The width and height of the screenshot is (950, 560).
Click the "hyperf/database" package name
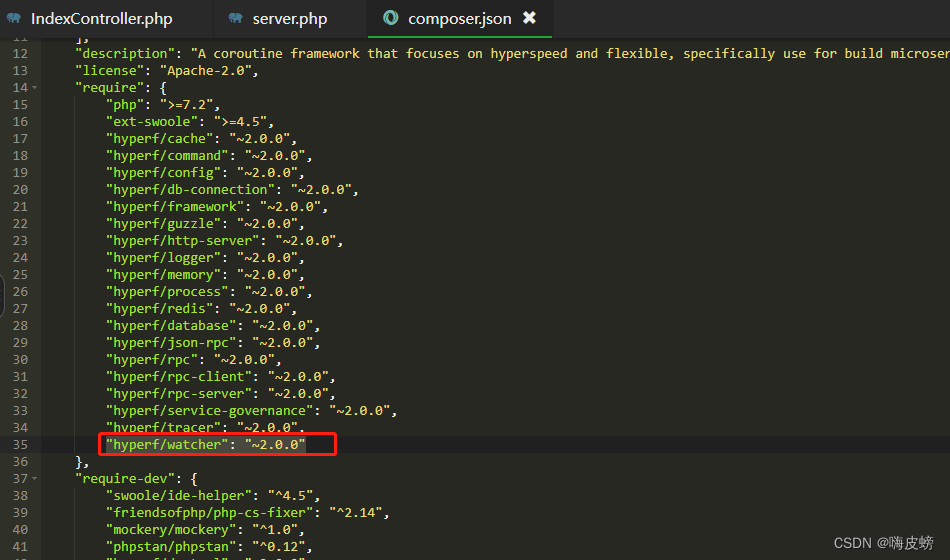click(x=171, y=325)
